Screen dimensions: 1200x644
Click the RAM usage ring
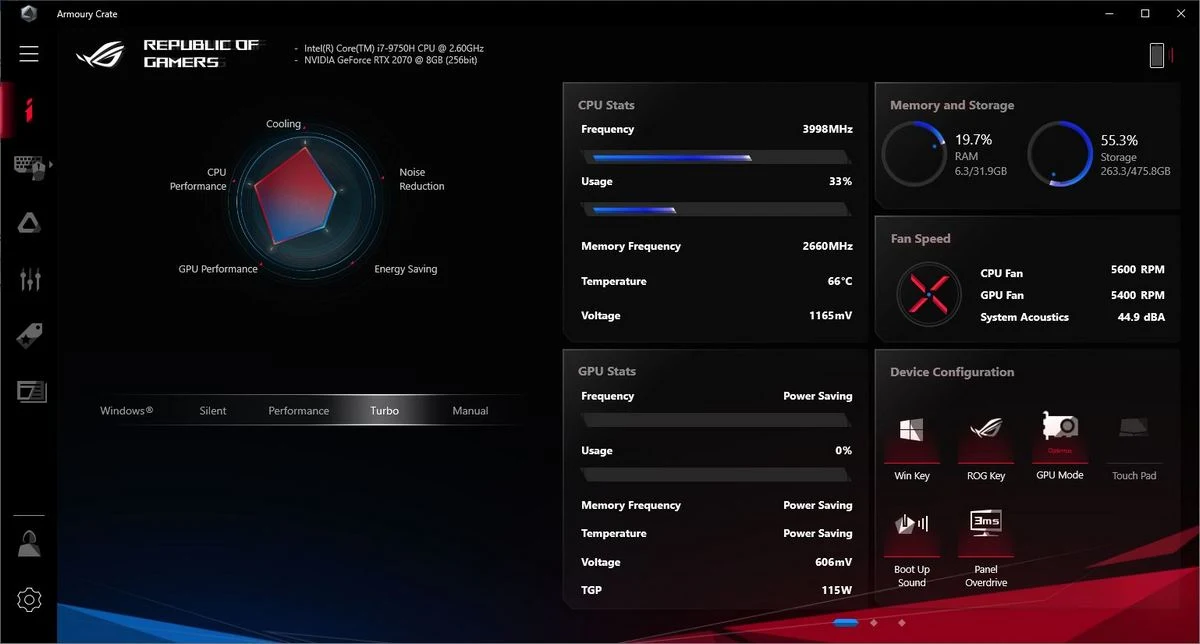point(914,154)
